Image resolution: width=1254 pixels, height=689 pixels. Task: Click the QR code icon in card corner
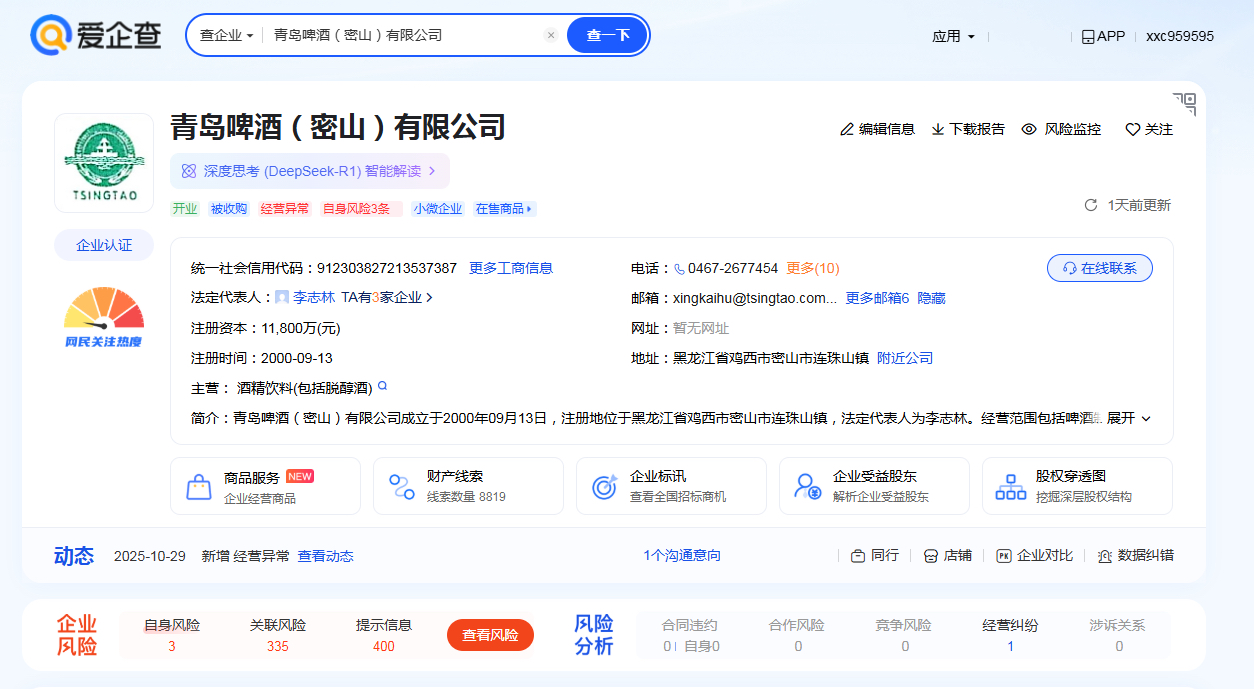(x=1184, y=103)
